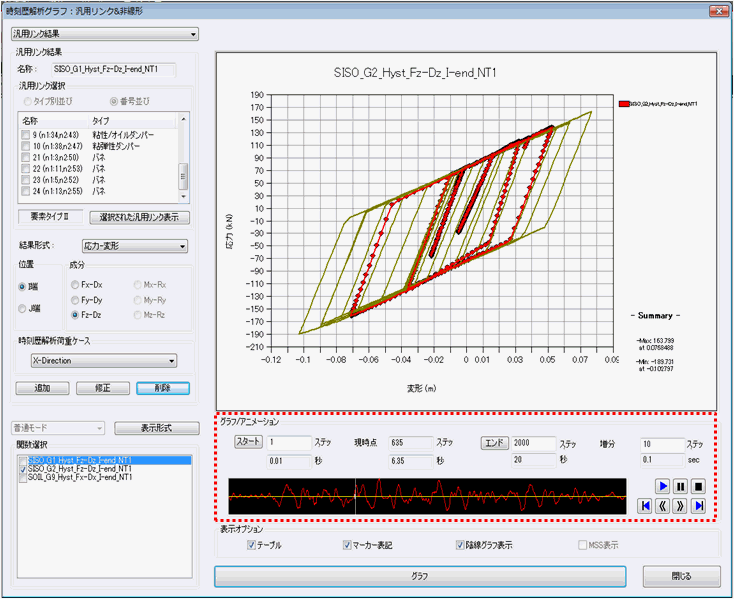Stop the animation playback
Viewport: 734px width, 599px height.
698,487
